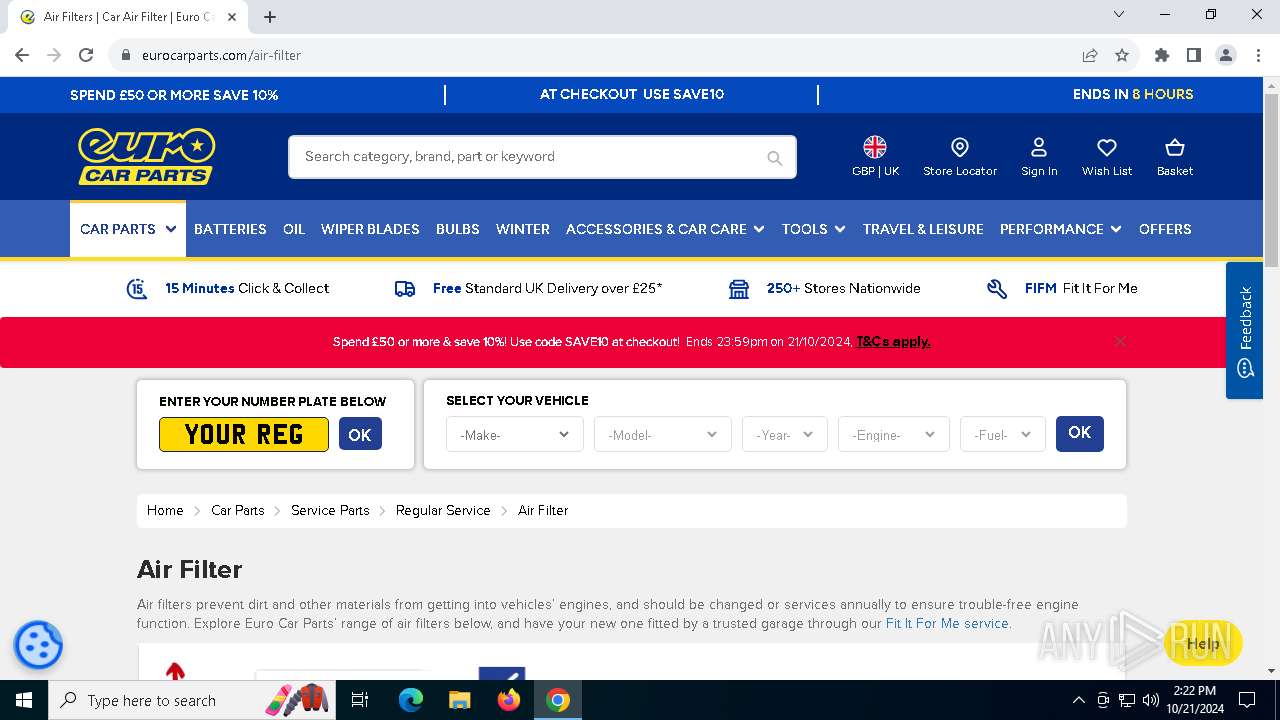The height and width of the screenshot is (720, 1280).
Task: Open the Store Locator
Action: click(x=960, y=157)
